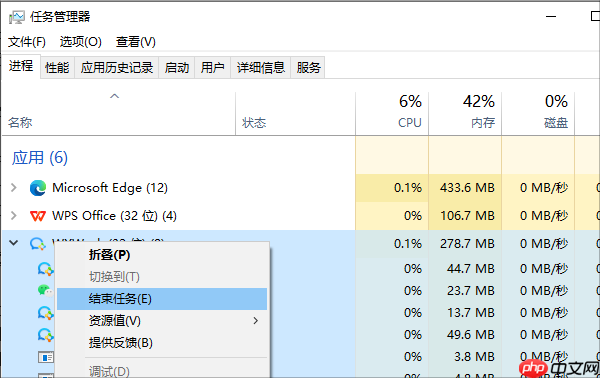Switch to the 性能 tab
The width and height of the screenshot is (600, 378).
click(57, 68)
